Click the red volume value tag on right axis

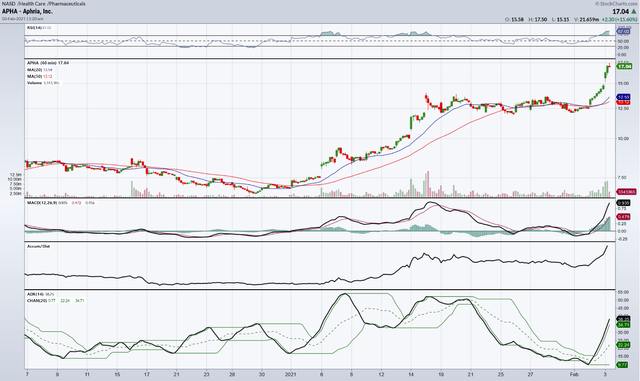(626, 192)
